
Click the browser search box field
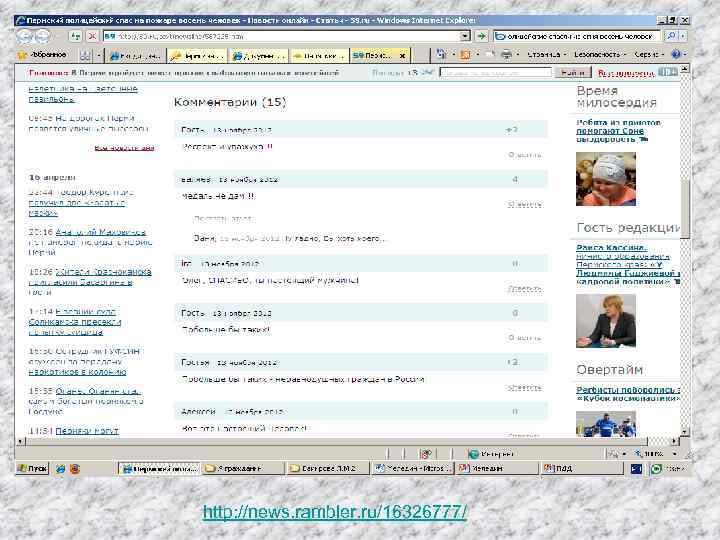[x=576, y=36]
